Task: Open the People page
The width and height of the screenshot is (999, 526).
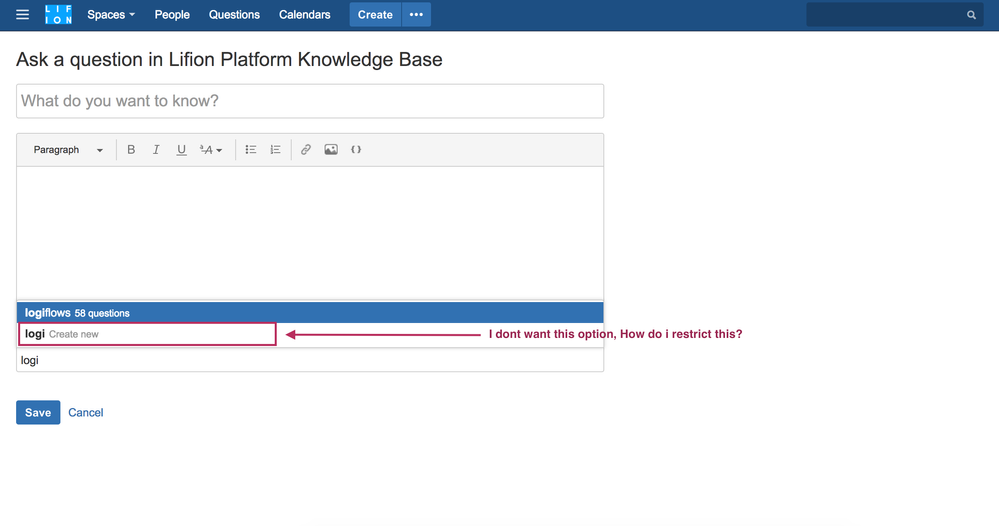Action: (x=172, y=15)
